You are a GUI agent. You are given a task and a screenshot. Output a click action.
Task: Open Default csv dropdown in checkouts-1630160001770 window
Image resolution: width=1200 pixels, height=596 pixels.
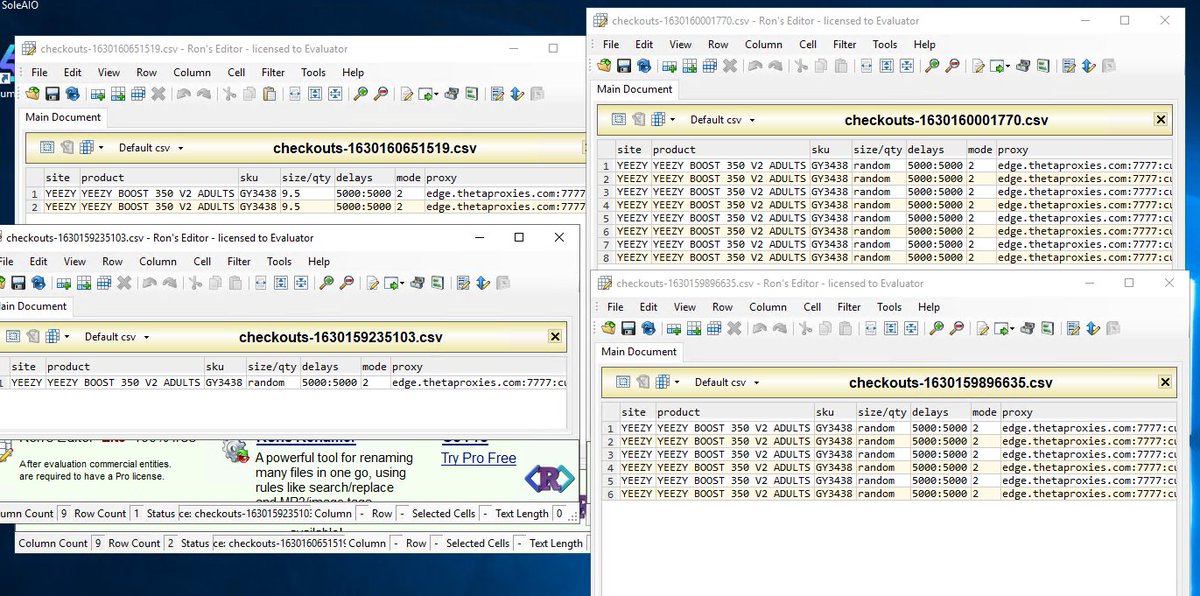[x=721, y=119]
